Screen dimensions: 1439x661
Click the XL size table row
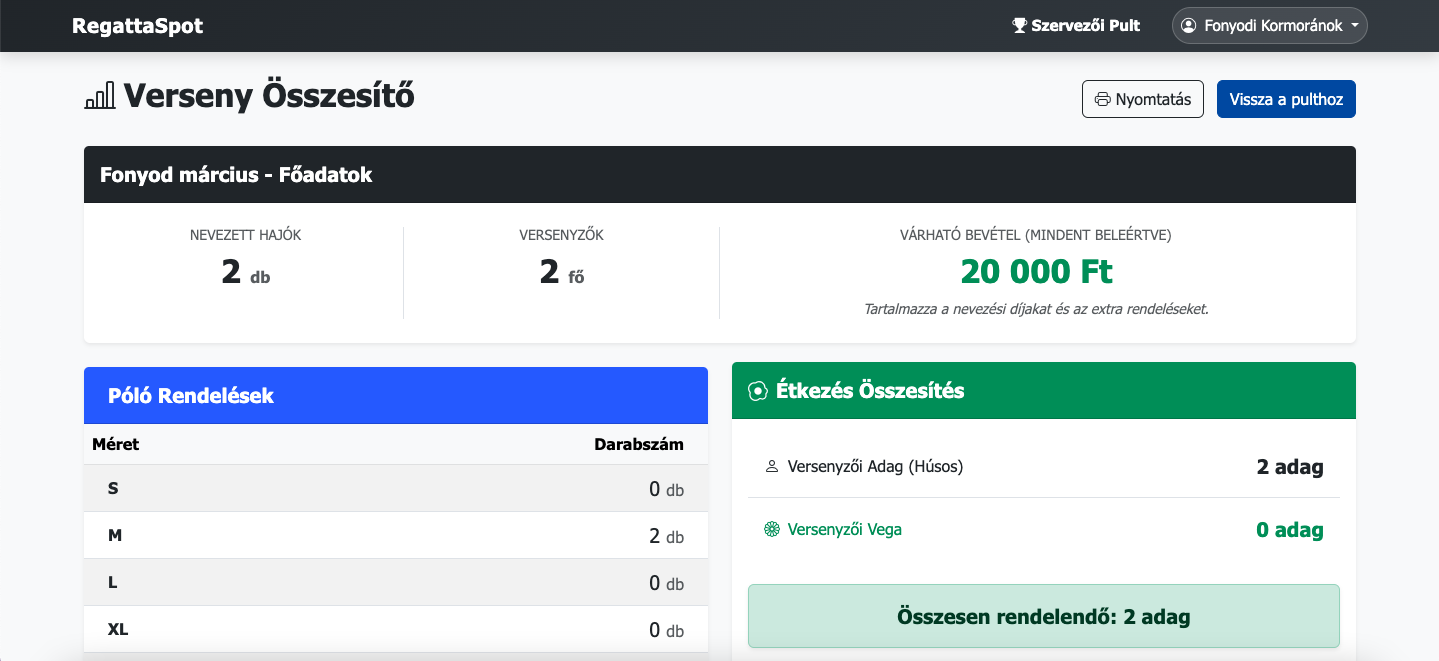click(x=395, y=630)
